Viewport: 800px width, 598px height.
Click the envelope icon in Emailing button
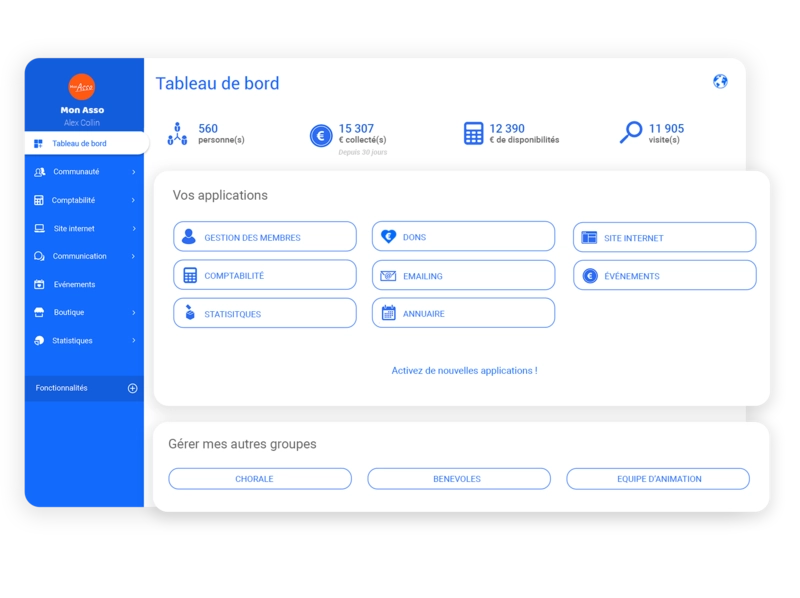coord(388,276)
